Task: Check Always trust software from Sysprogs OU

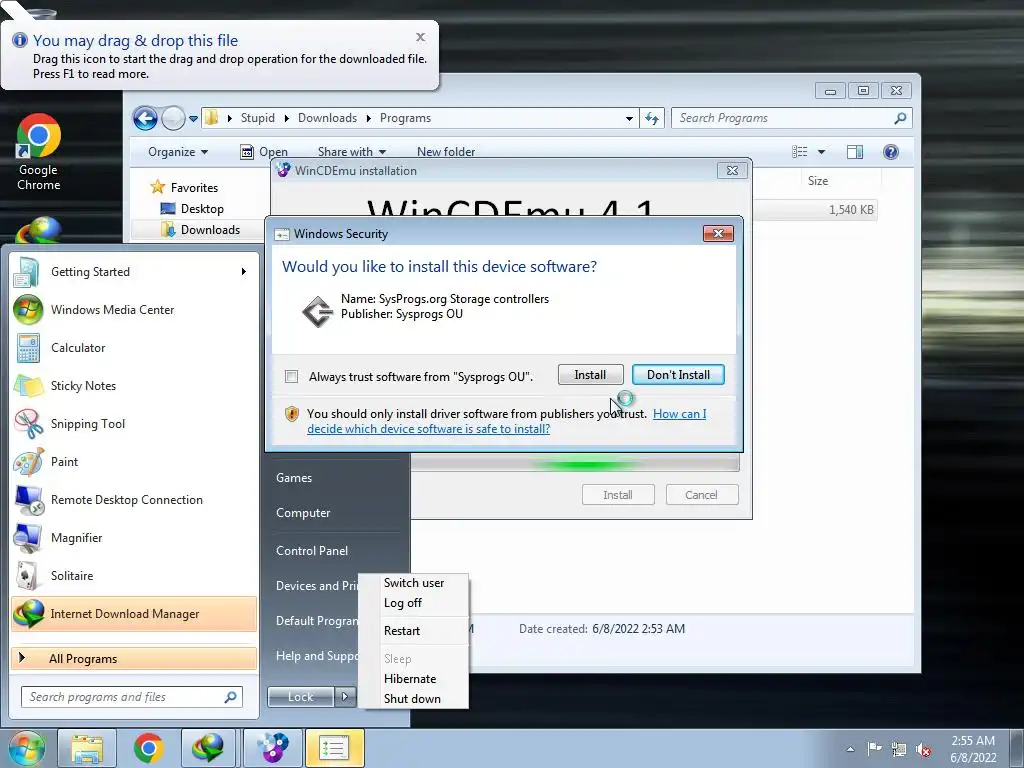Action: (x=291, y=376)
